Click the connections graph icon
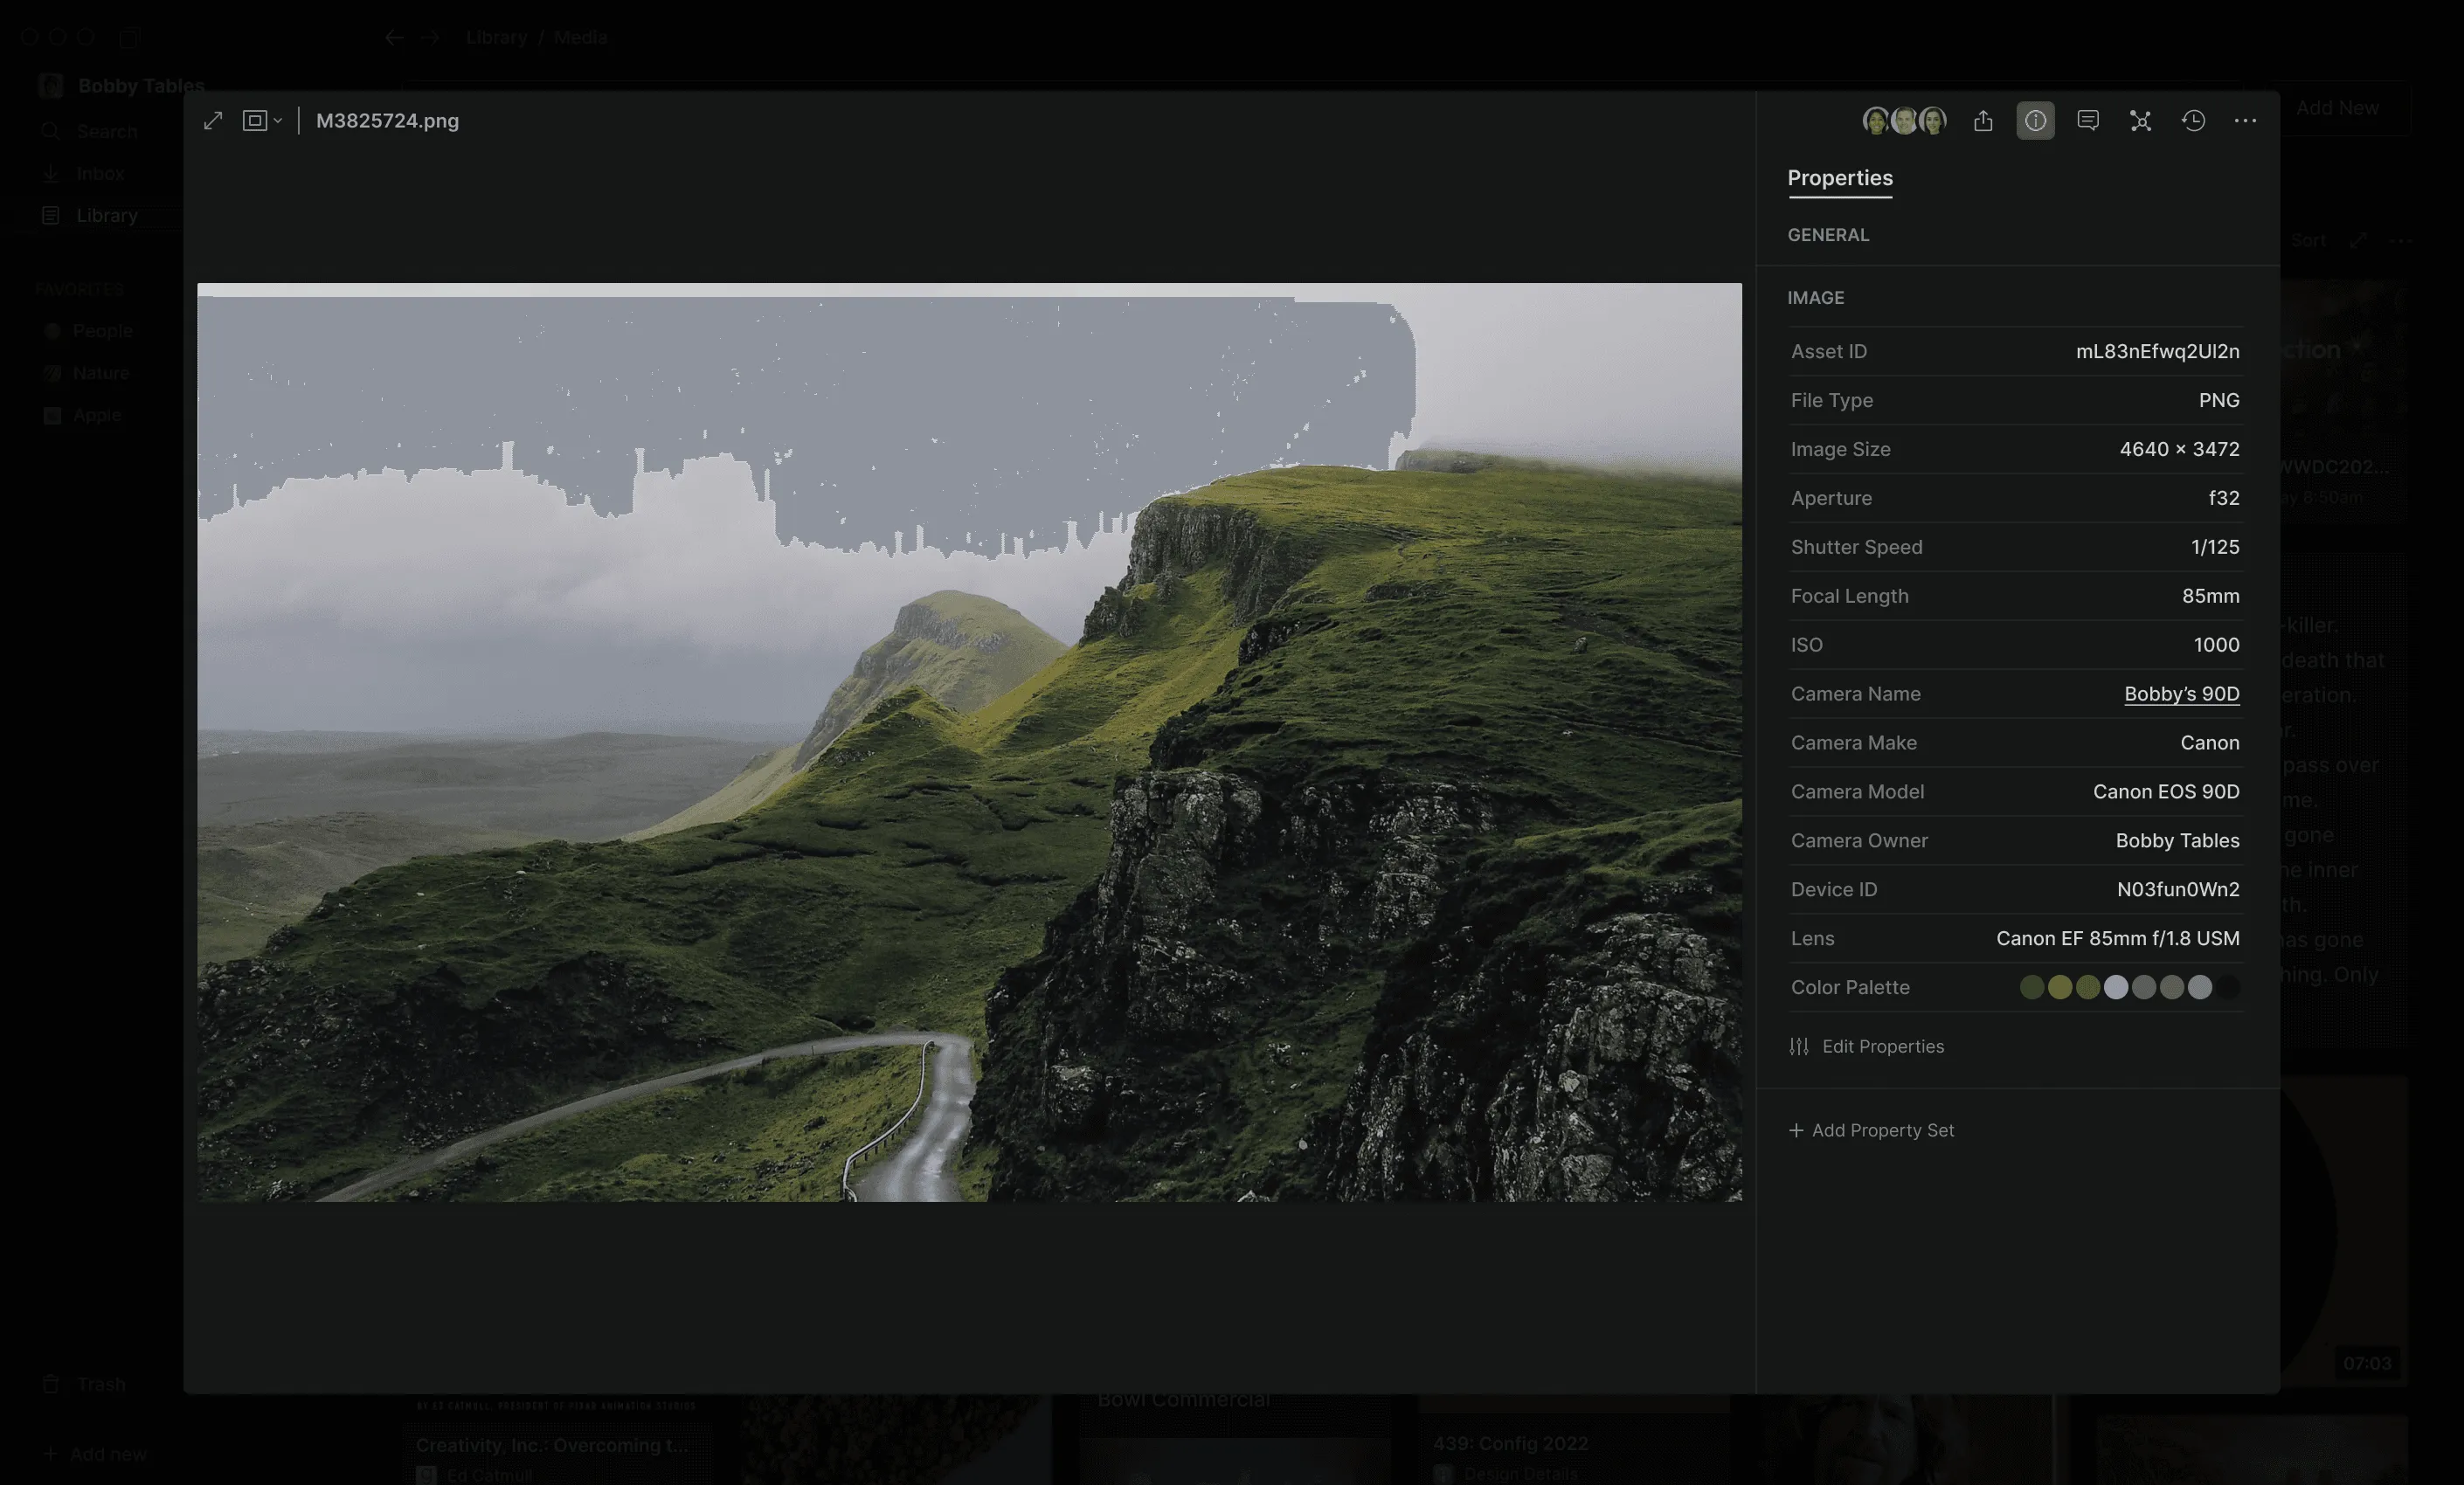Image resolution: width=2464 pixels, height=1485 pixels. point(2140,121)
